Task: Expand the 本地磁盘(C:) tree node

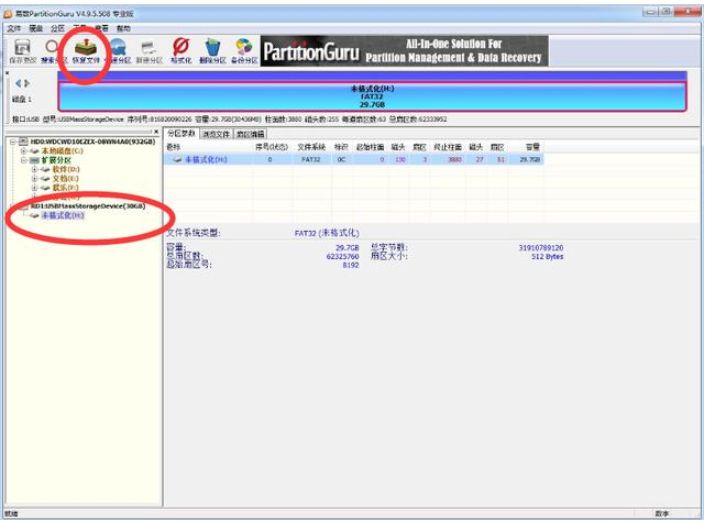Action: pyautogui.click(x=24, y=151)
